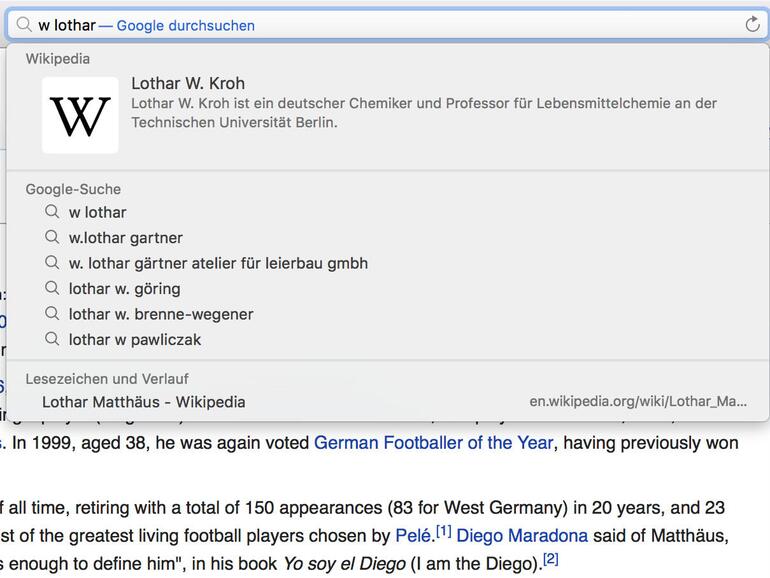Viewport: 770px width, 578px height.
Task: Open the 'German Footballer of the Year' link
Action: tap(433, 442)
